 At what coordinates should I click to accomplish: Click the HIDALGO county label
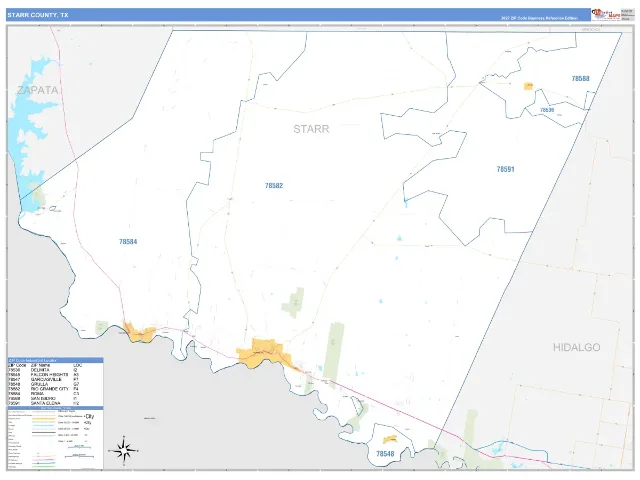click(577, 347)
